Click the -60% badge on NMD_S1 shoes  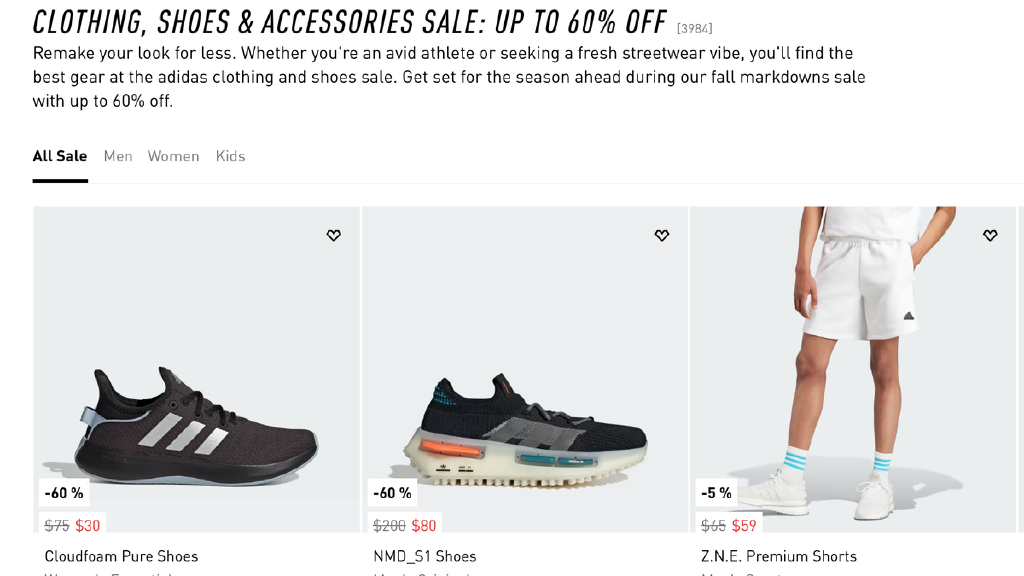tap(392, 493)
